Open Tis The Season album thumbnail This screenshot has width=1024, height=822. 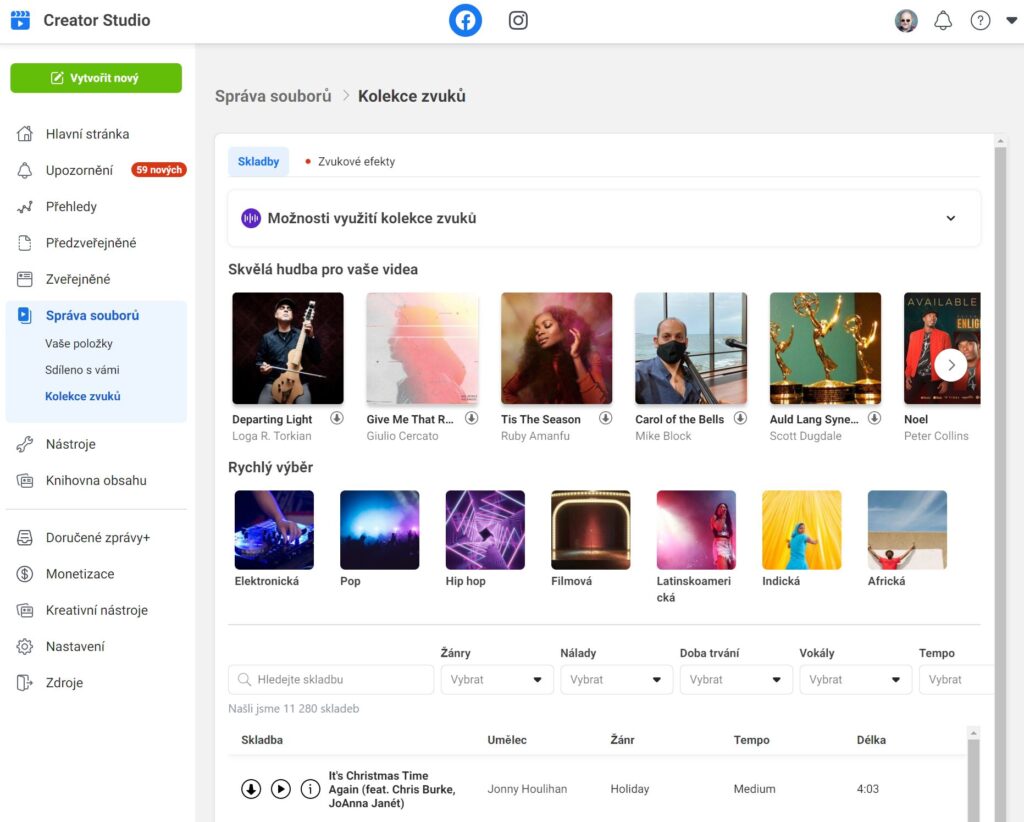(556, 348)
